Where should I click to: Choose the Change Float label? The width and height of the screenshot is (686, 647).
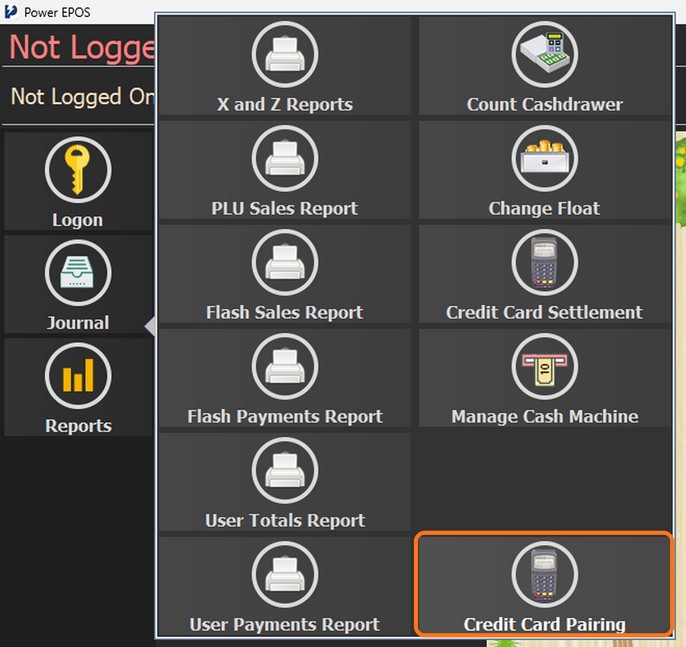point(545,209)
